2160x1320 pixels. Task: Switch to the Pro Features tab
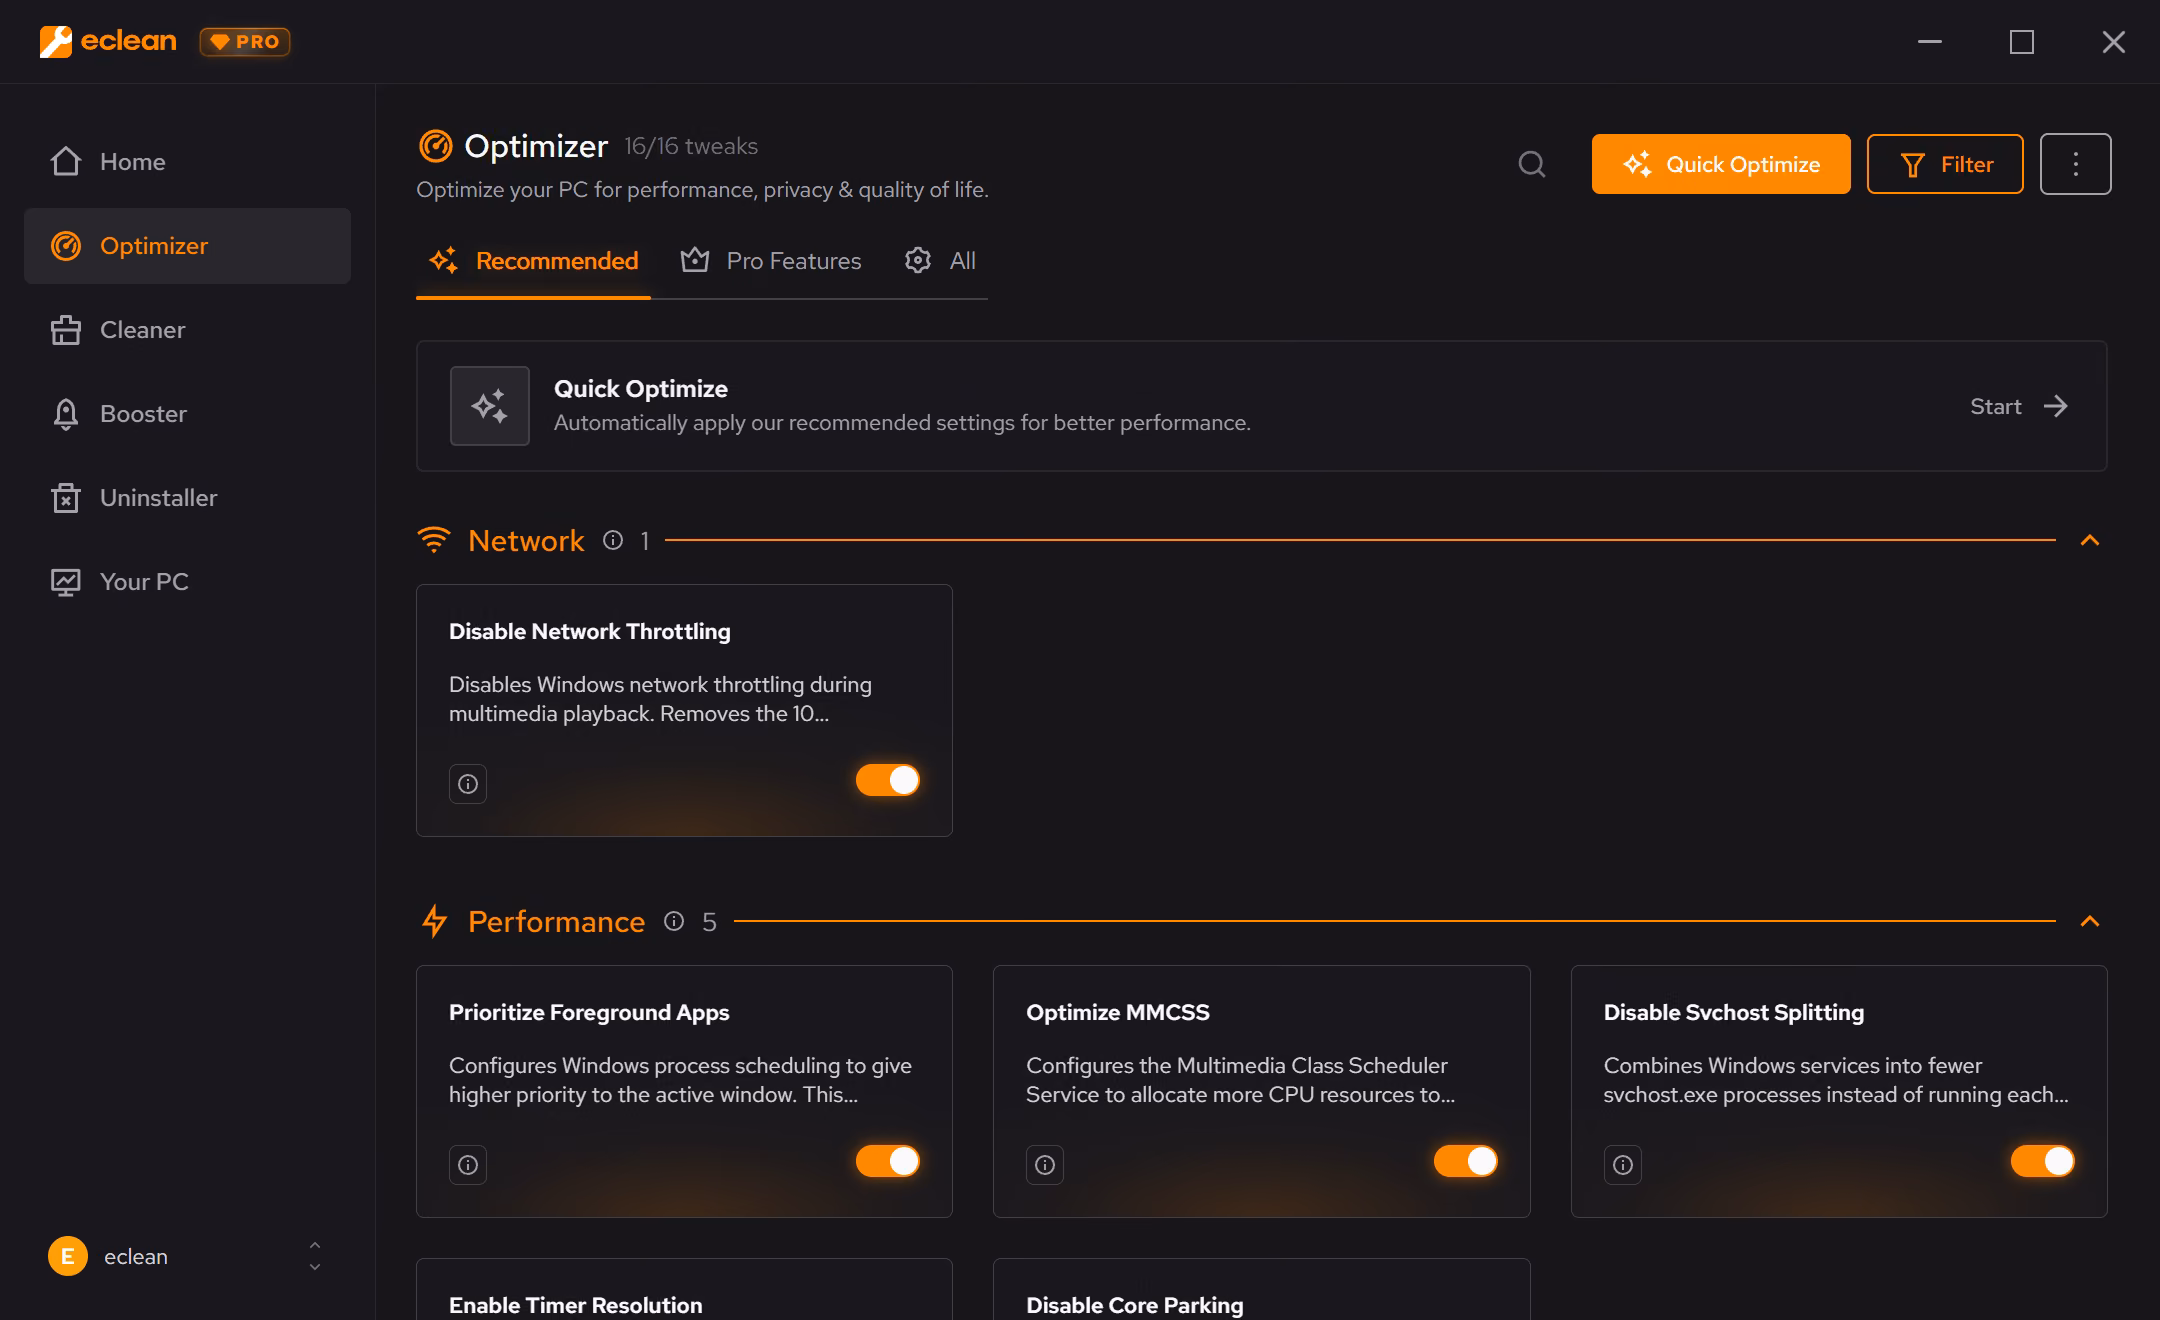[x=771, y=261]
